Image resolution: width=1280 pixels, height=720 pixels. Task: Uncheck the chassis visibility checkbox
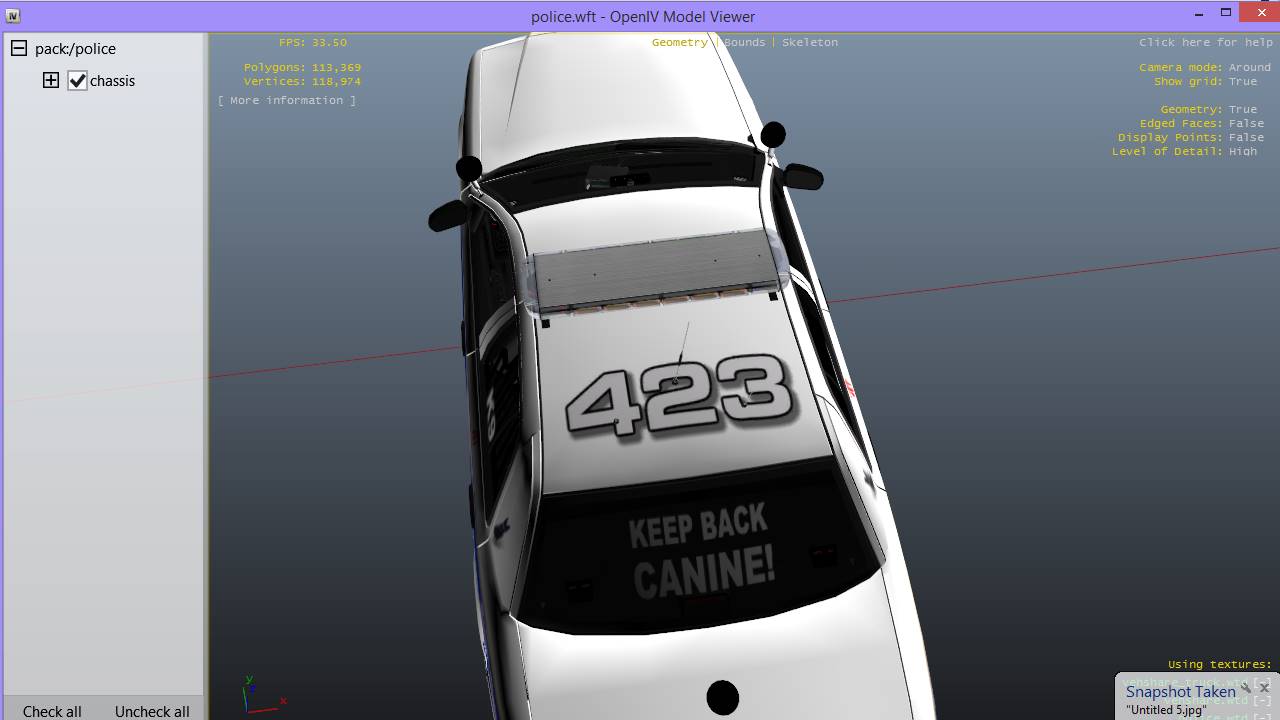click(x=77, y=81)
